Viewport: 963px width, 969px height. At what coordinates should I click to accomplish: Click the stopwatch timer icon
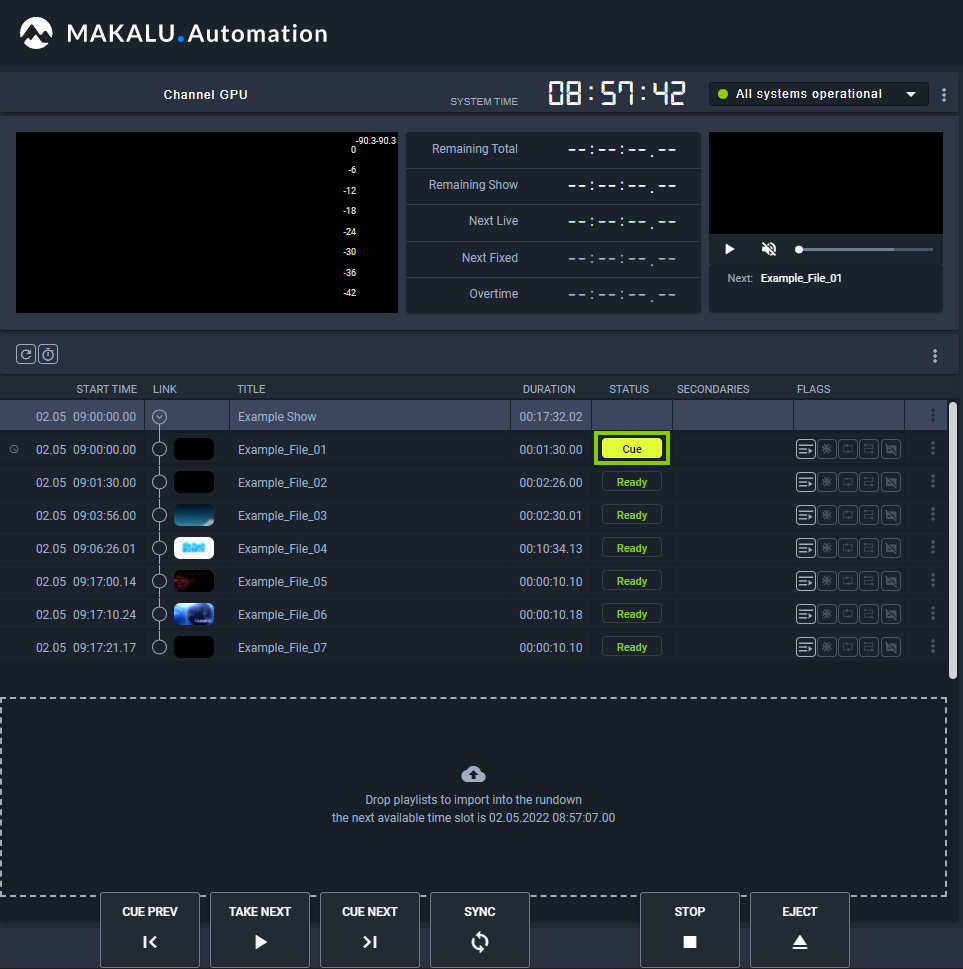(48, 355)
